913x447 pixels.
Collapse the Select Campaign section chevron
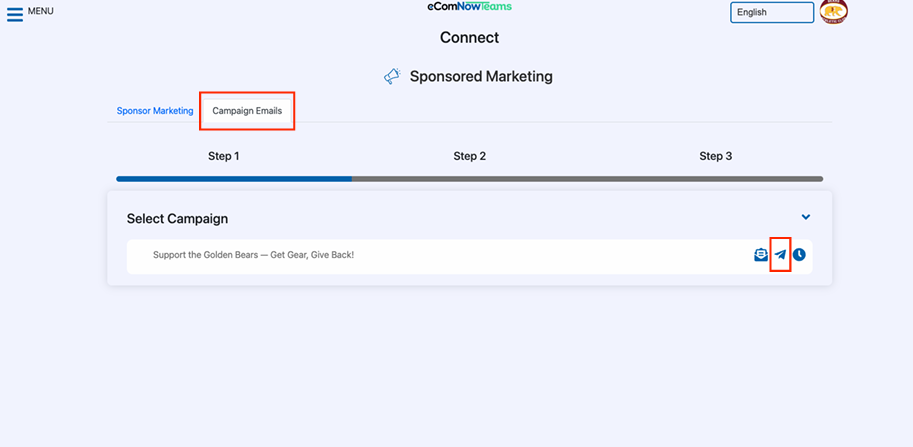click(x=806, y=217)
